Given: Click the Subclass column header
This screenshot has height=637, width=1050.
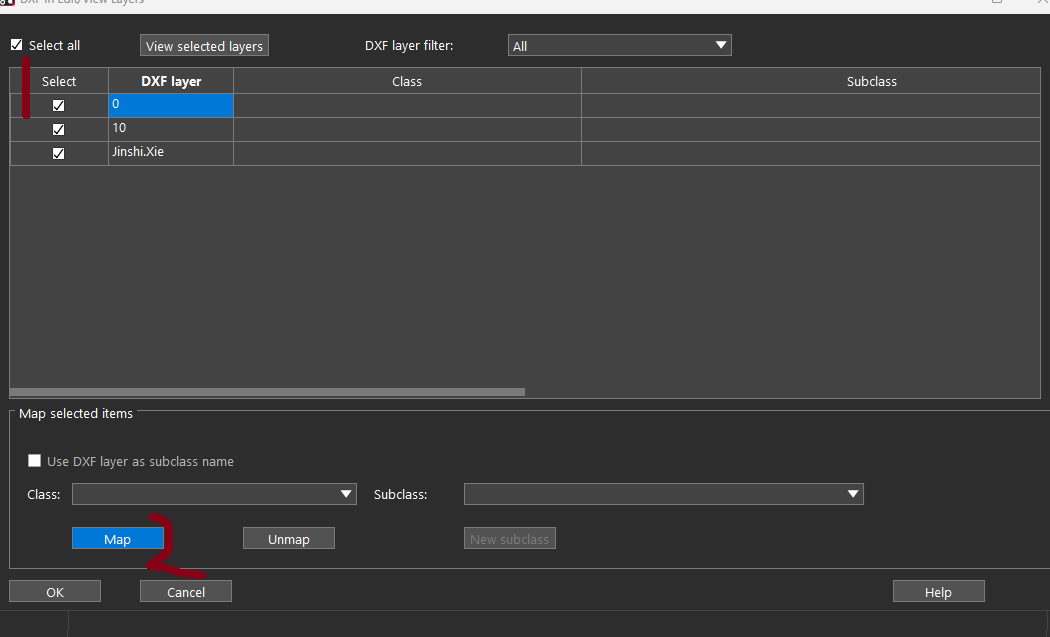Looking at the screenshot, I should pyautogui.click(x=810, y=81).
